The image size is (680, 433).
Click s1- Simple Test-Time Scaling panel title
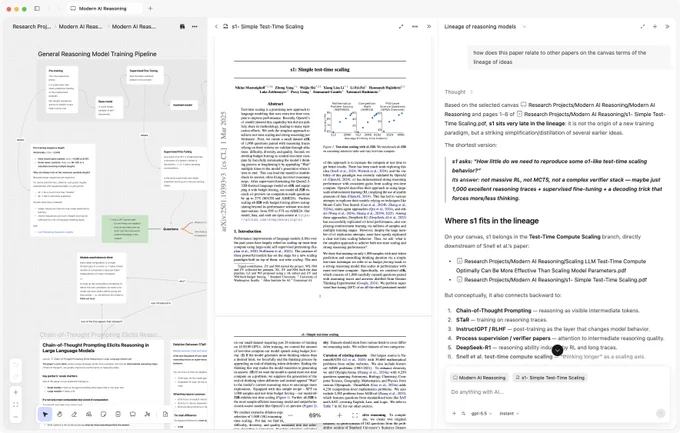tap(268, 26)
